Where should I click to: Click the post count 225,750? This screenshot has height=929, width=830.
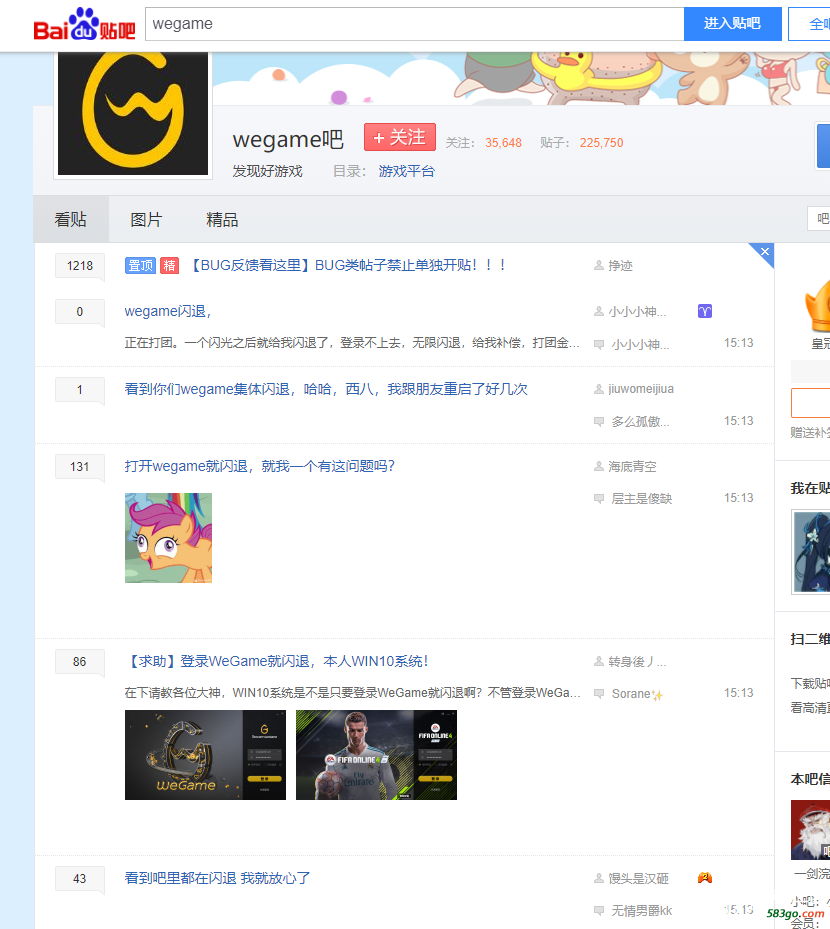601,143
